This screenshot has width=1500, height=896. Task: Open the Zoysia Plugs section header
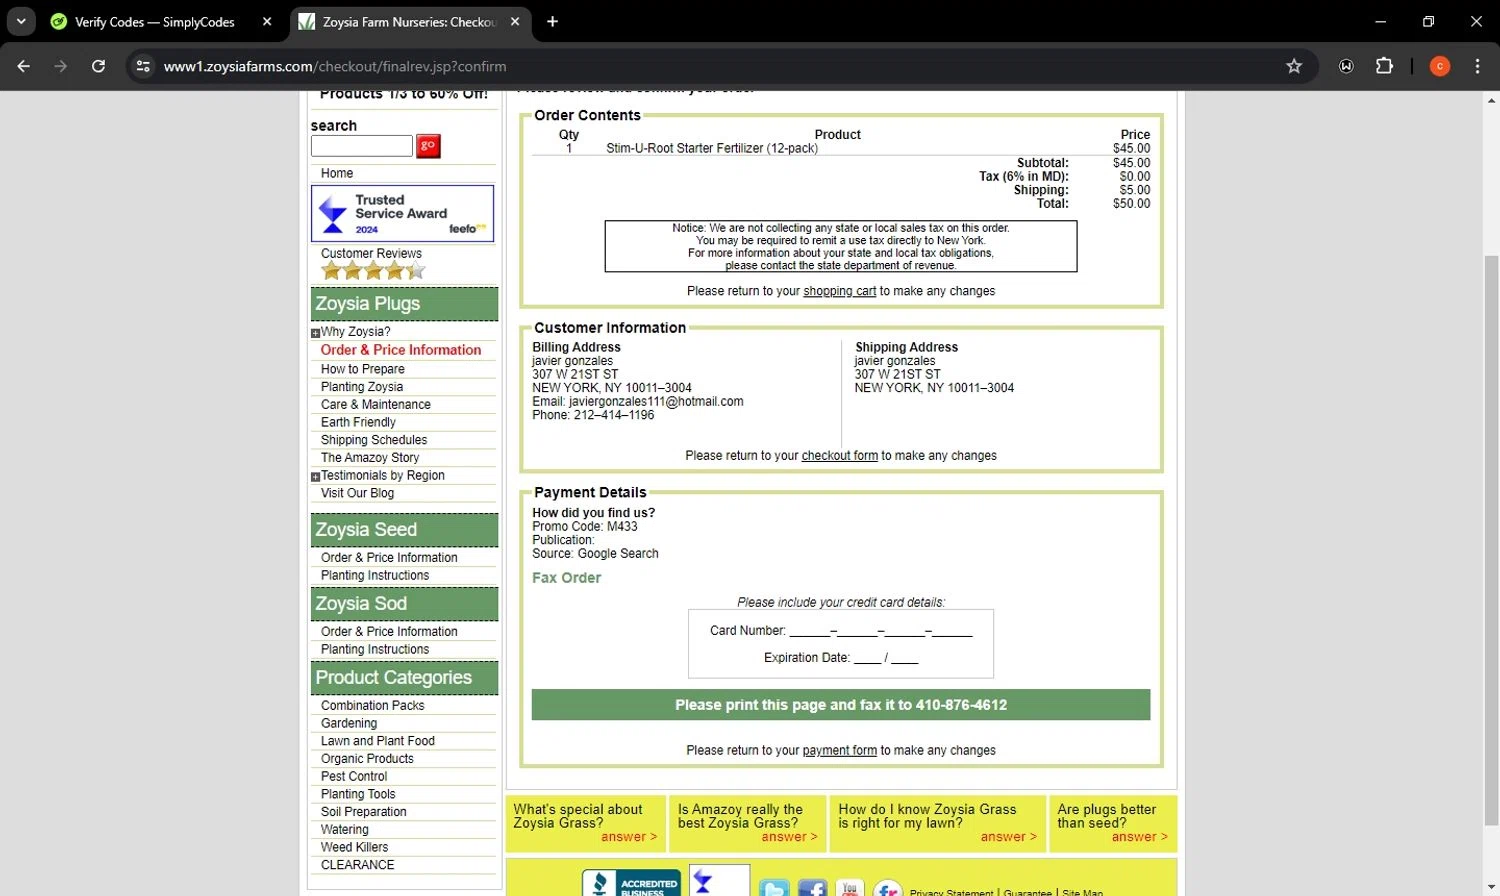(404, 304)
